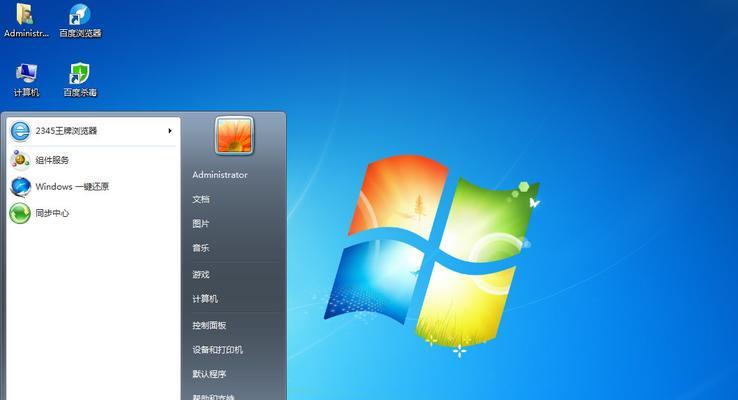The image size is (738, 400).
Task: Open 计算机 in Start menu right pane
Action: (205, 299)
